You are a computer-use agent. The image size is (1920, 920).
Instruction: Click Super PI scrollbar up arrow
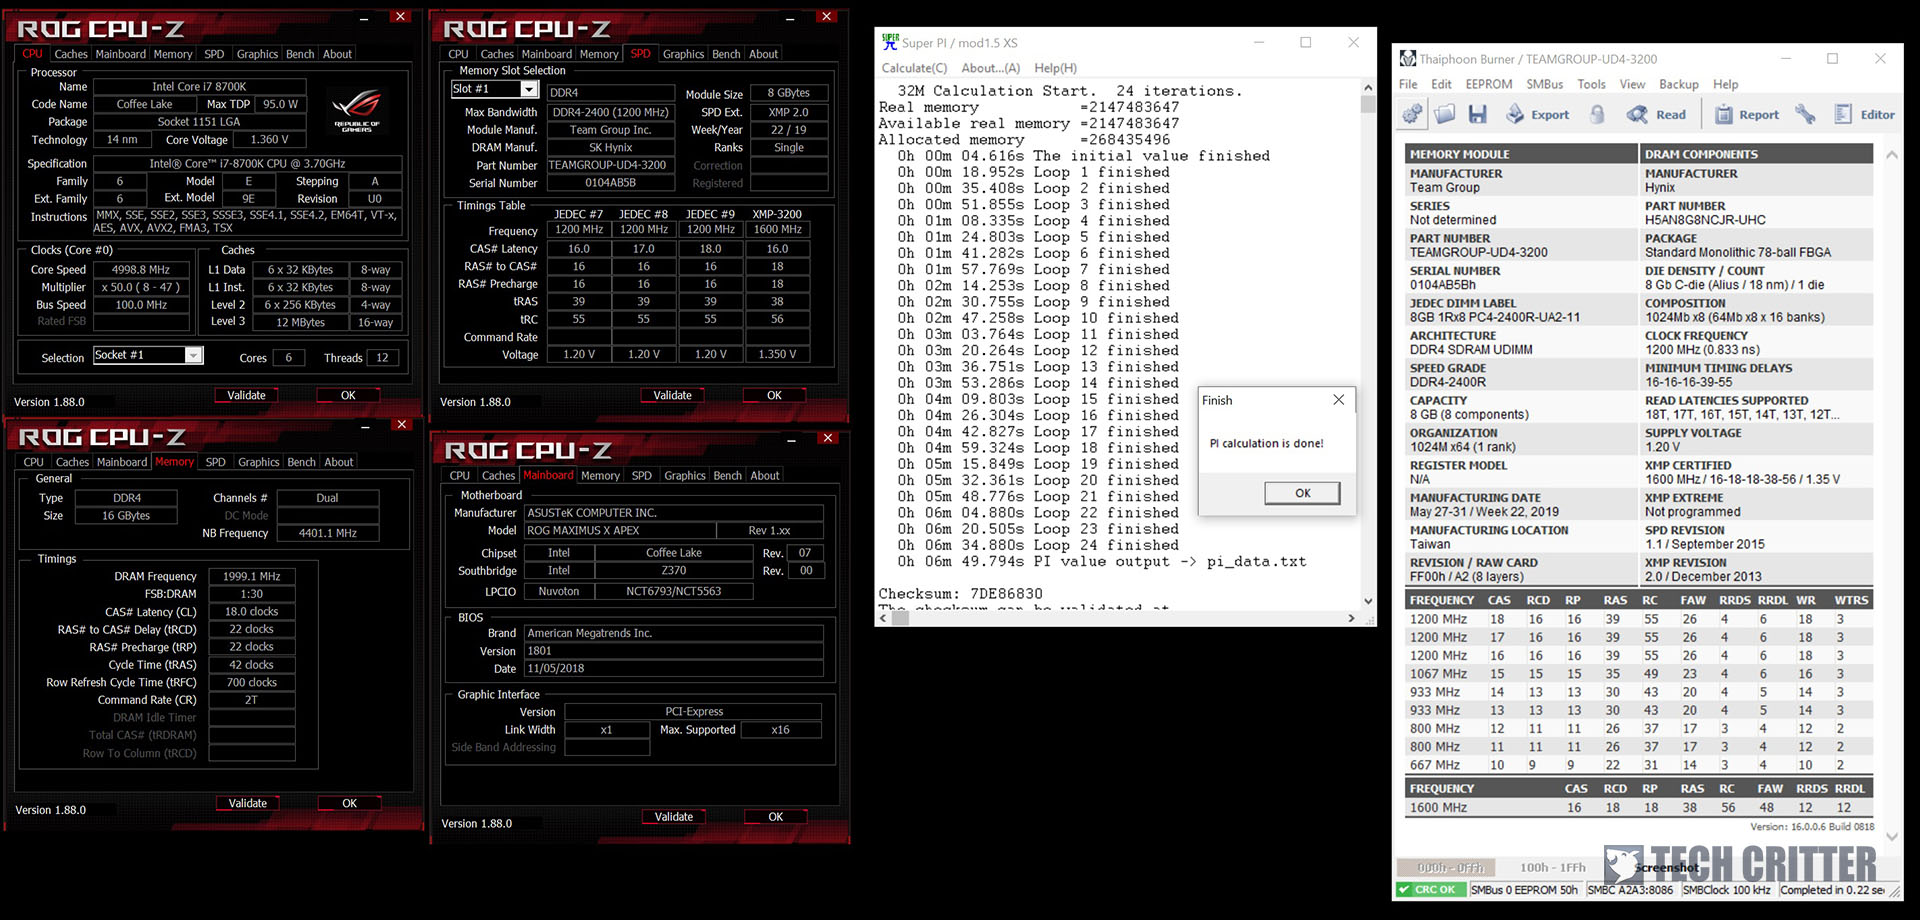click(1368, 89)
